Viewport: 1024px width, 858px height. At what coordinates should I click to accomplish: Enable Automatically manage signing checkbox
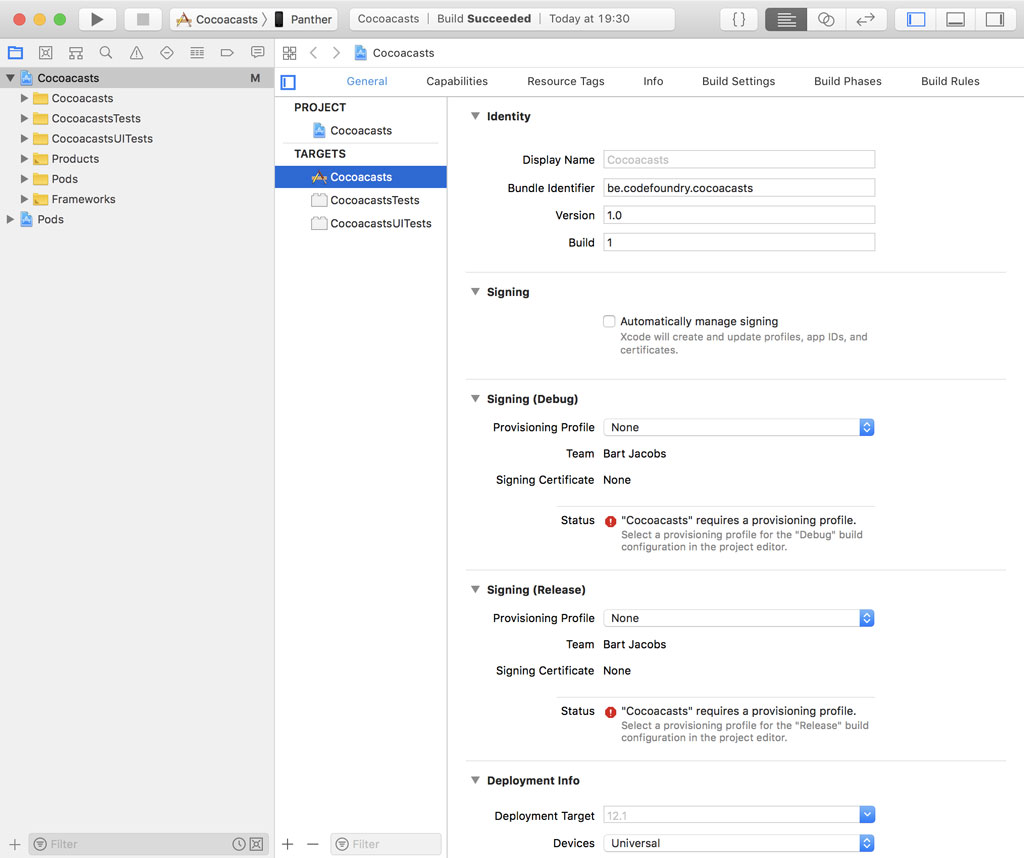coord(609,322)
